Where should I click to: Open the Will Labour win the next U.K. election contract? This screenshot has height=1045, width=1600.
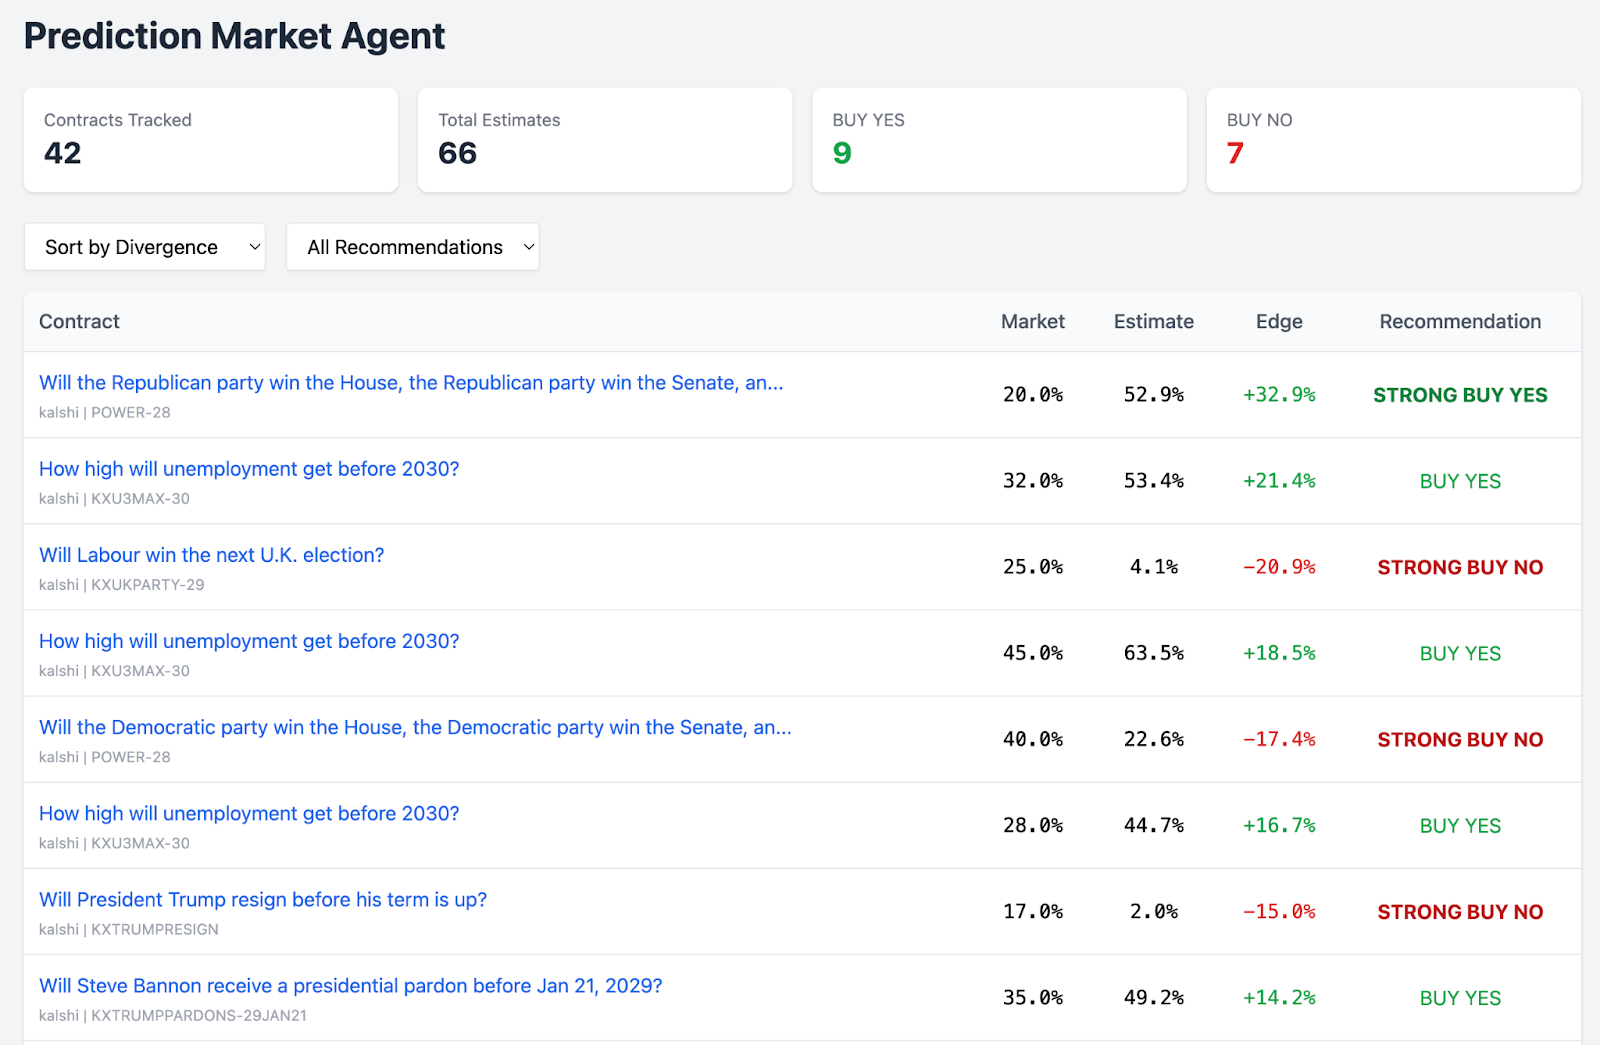coord(210,555)
